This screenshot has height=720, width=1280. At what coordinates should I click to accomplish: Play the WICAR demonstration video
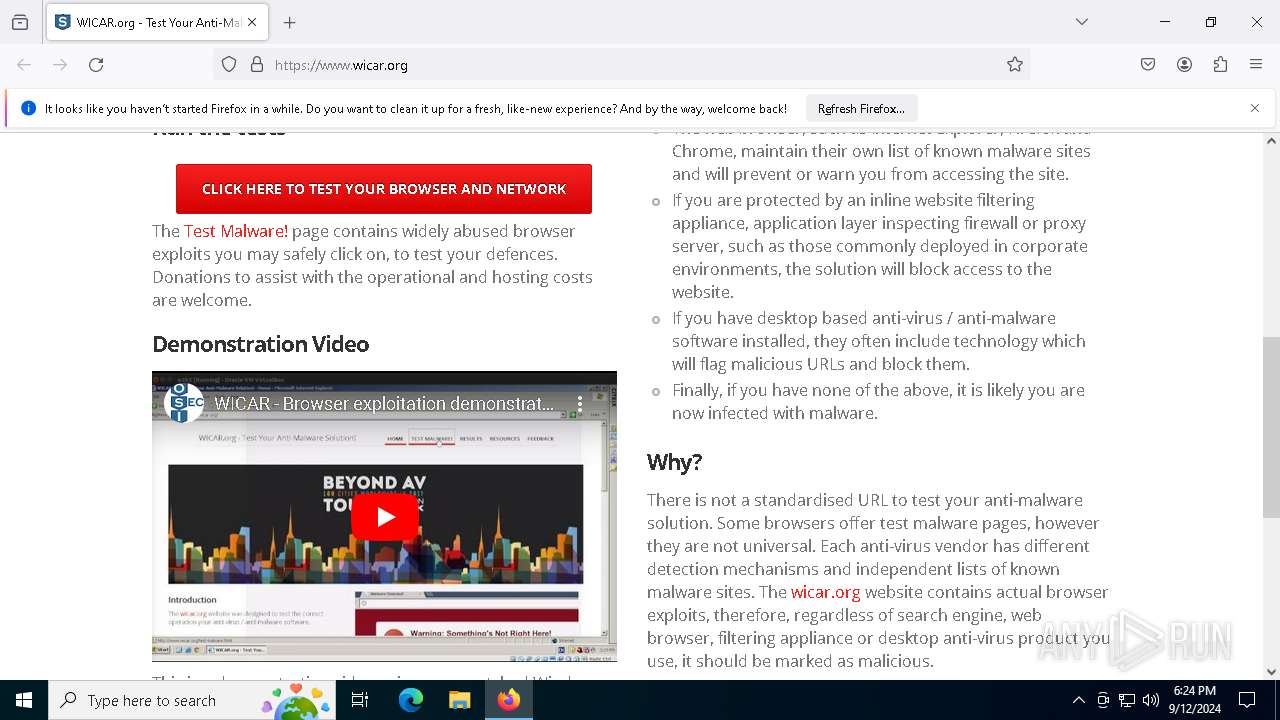[x=384, y=517]
